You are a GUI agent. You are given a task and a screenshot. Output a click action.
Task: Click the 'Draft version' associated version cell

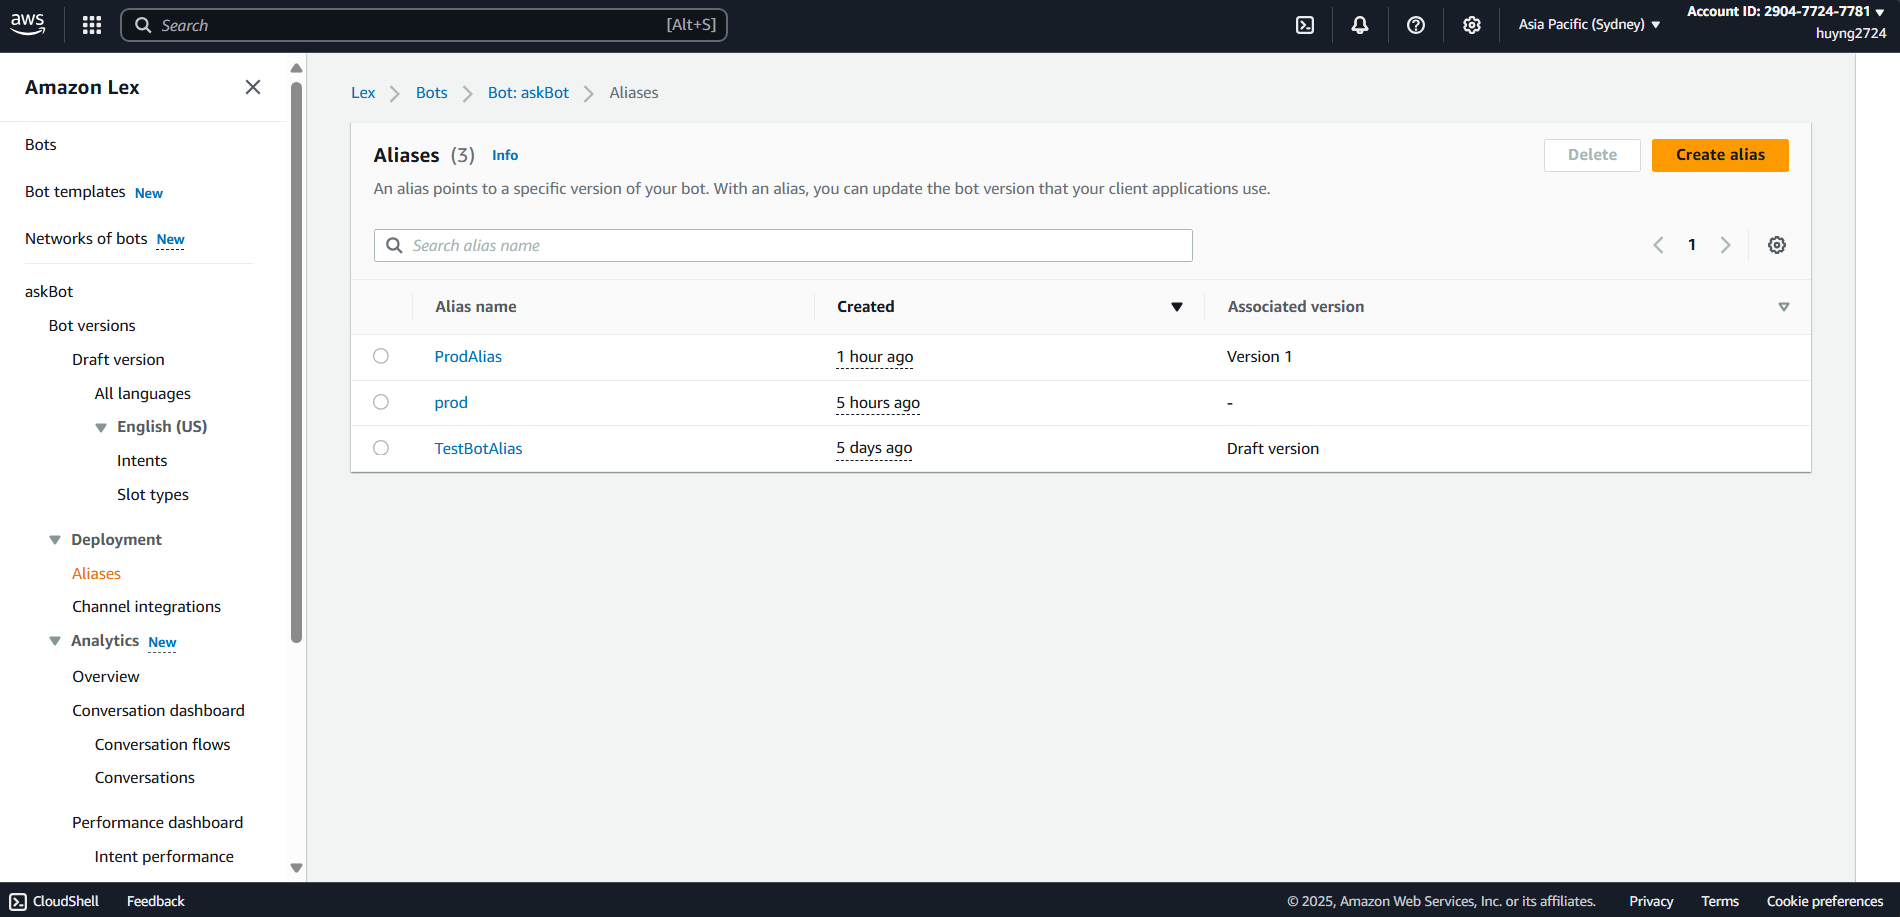tap(1273, 449)
